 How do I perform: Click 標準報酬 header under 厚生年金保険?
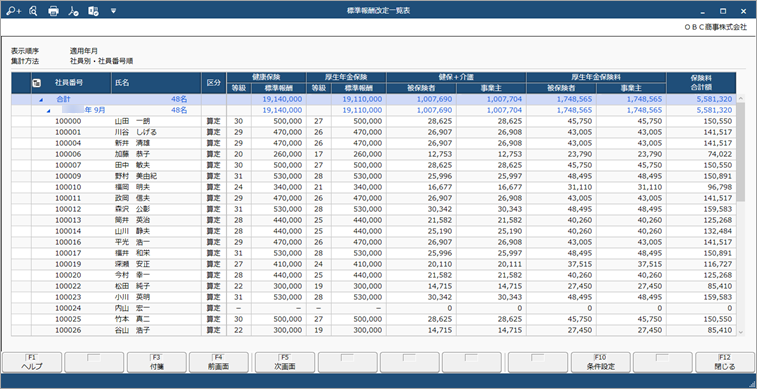coord(358,88)
